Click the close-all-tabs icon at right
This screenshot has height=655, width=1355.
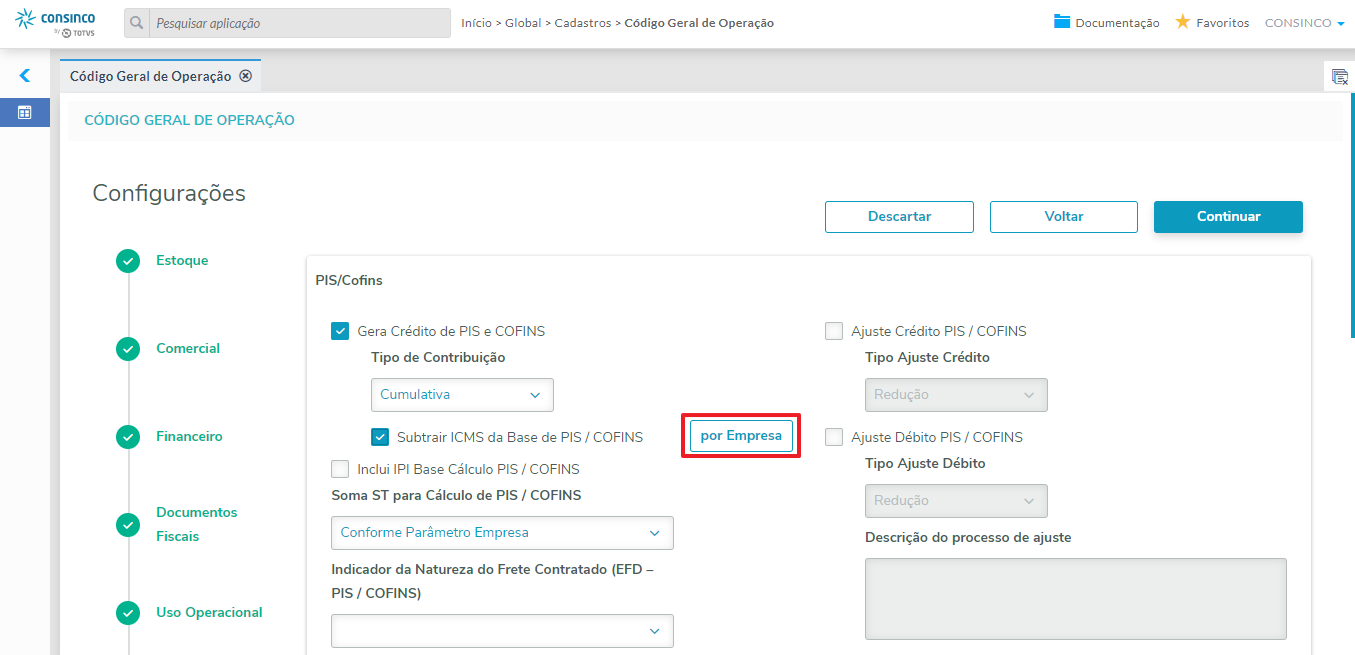[x=1339, y=77]
